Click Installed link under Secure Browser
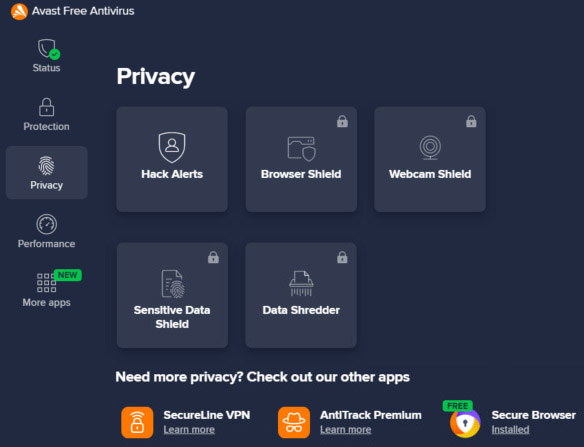Viewport: 584px width, 447px height. pyautogui.click(x=510, y=429)
